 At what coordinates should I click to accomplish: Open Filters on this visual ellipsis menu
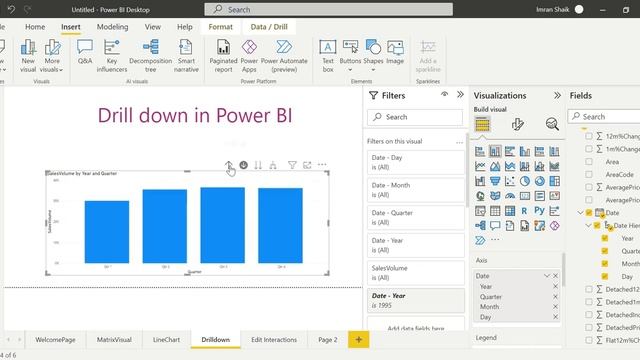point(460,142)
